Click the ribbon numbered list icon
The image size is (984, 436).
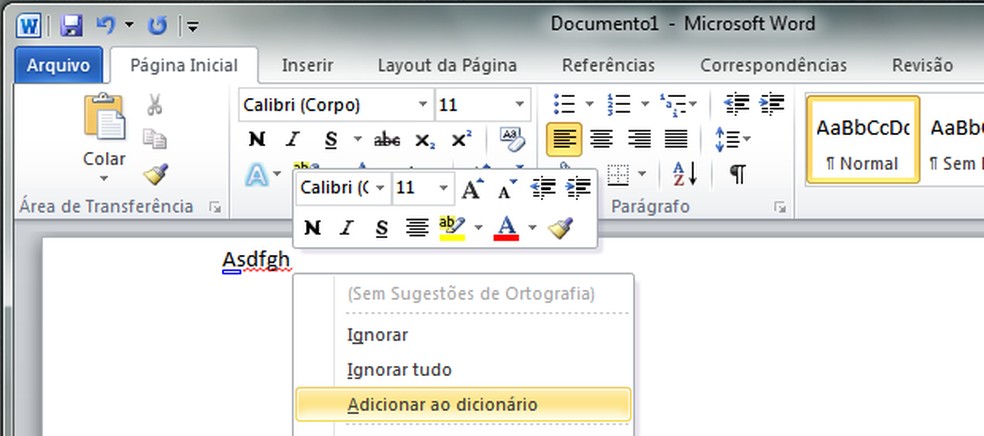619,104
